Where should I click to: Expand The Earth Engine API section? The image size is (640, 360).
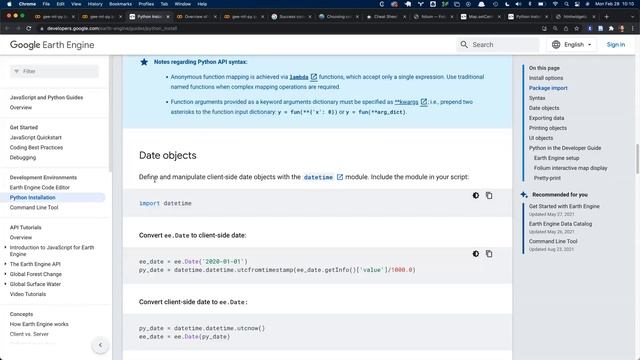tap(5, 264)
